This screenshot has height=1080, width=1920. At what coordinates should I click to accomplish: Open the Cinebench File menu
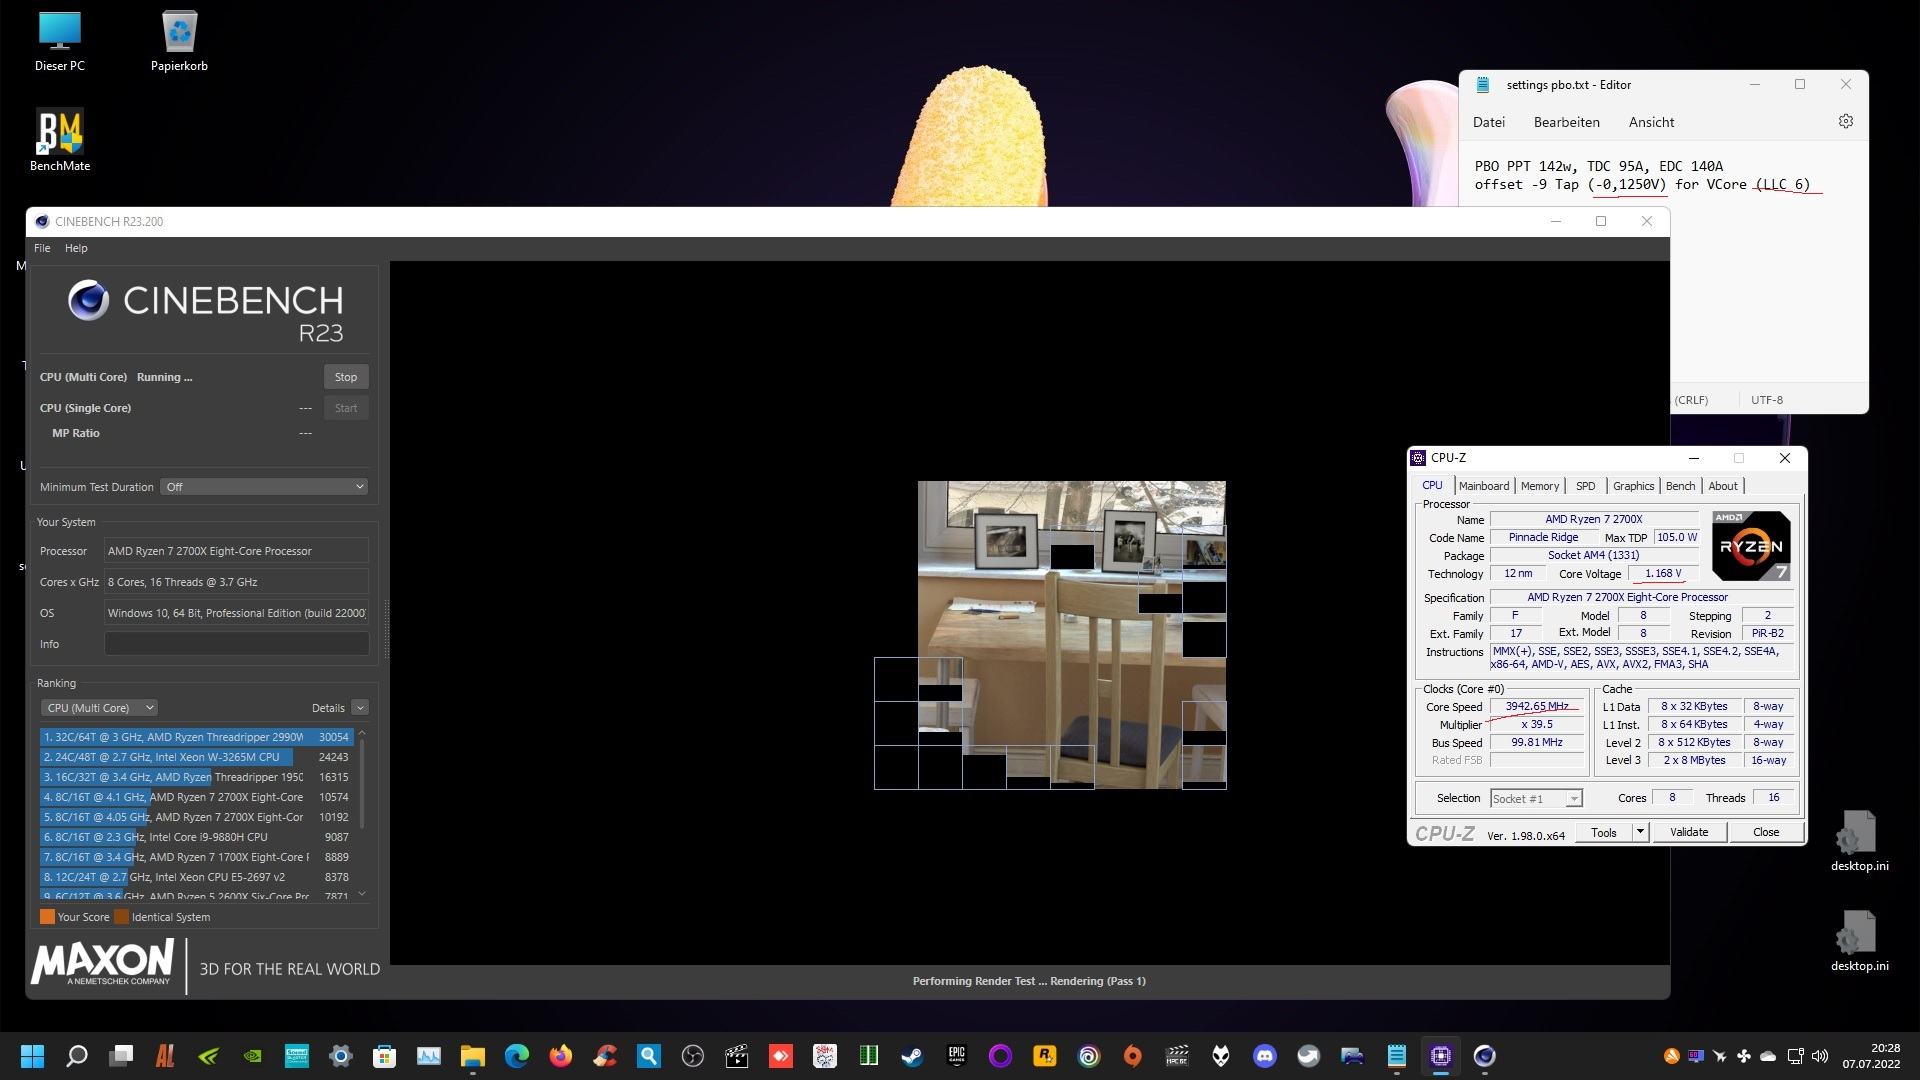[x=42, y=248]
